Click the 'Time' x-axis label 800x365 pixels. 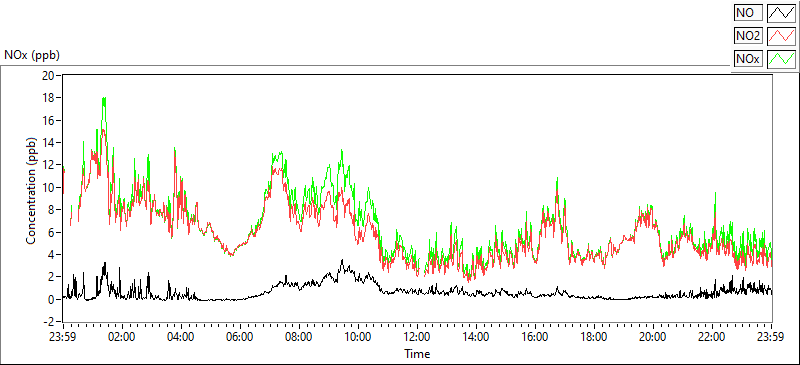[417, 353]
